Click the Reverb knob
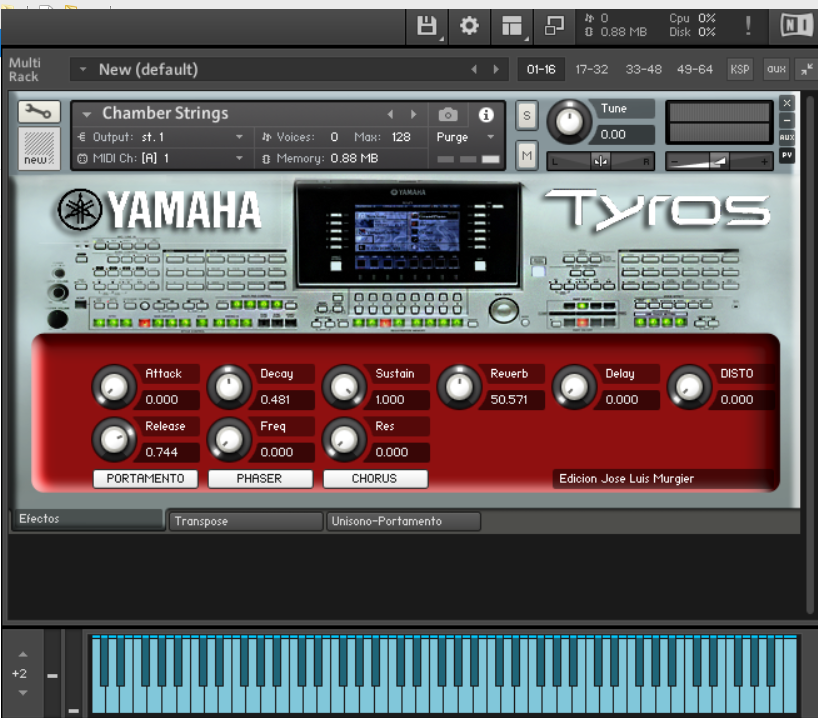Screen dimensions: 818x718 [459, 387]
